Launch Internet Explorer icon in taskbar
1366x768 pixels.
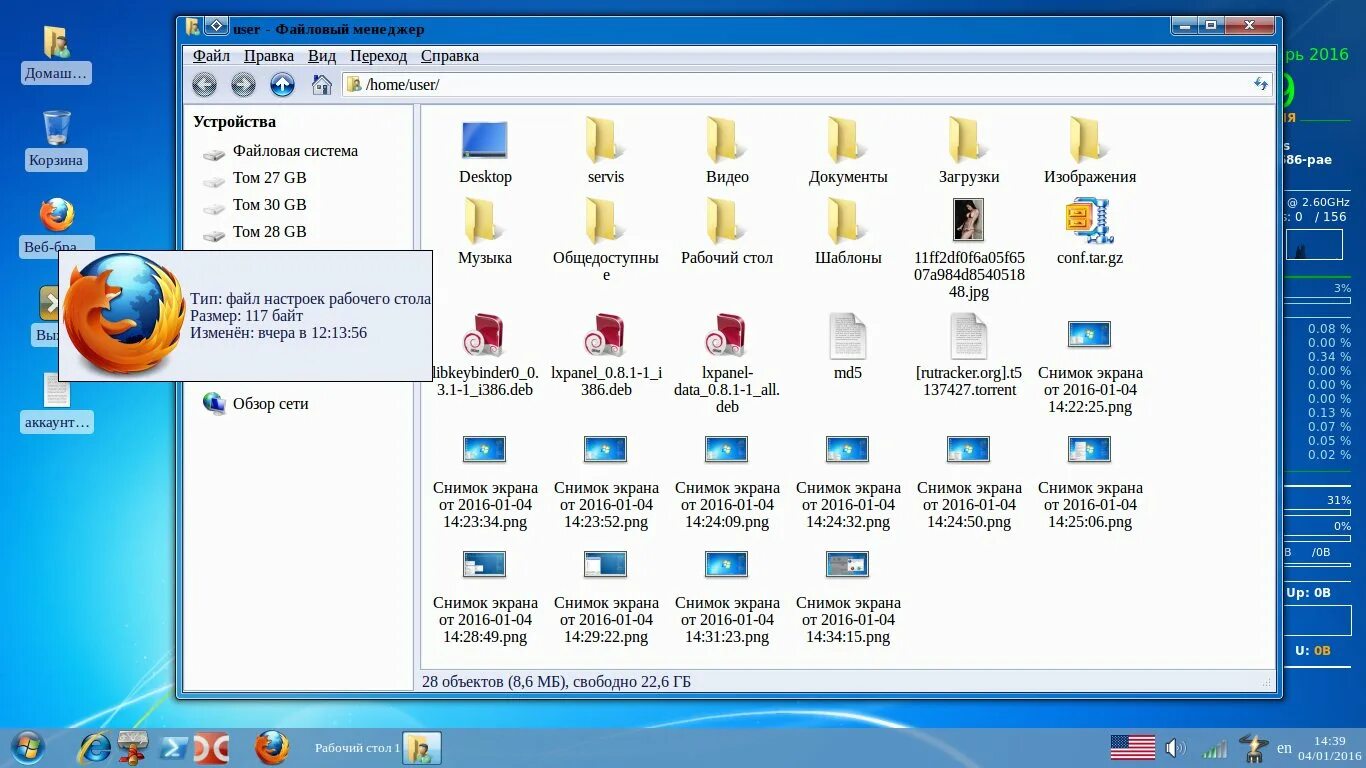[95, 748]
